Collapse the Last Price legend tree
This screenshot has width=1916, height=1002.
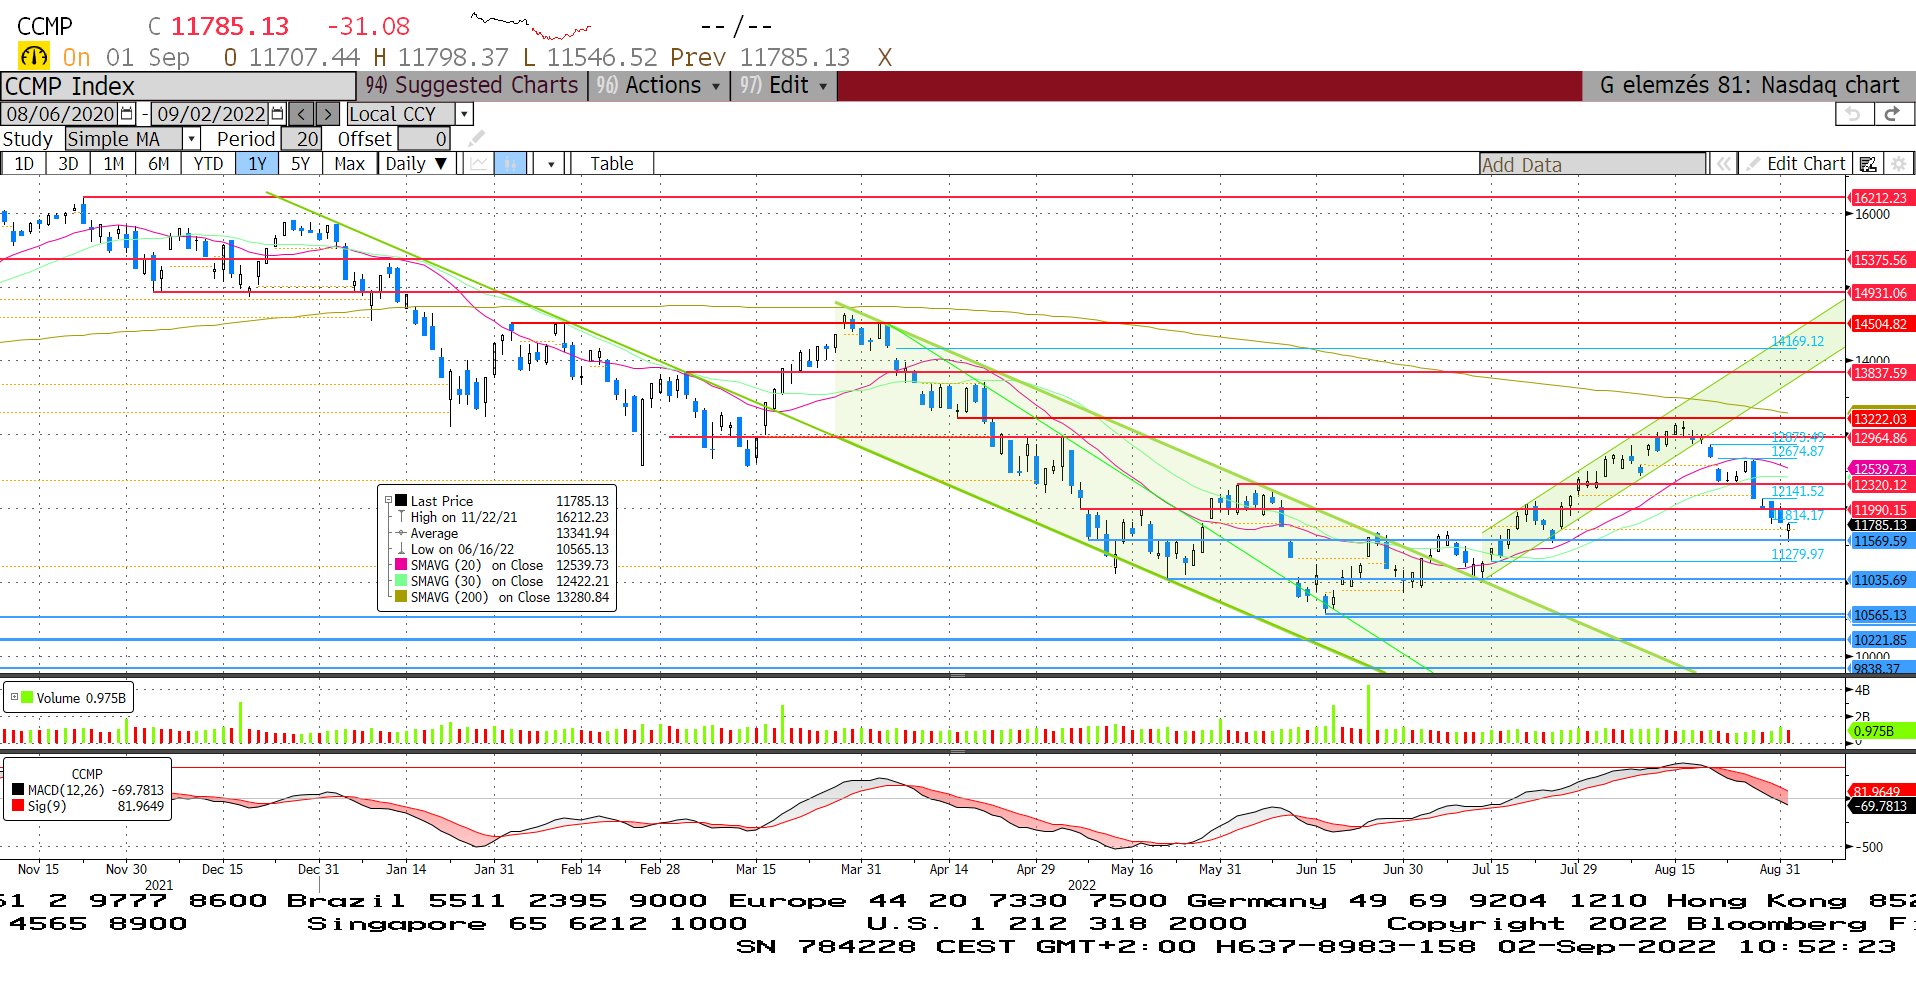389,501
